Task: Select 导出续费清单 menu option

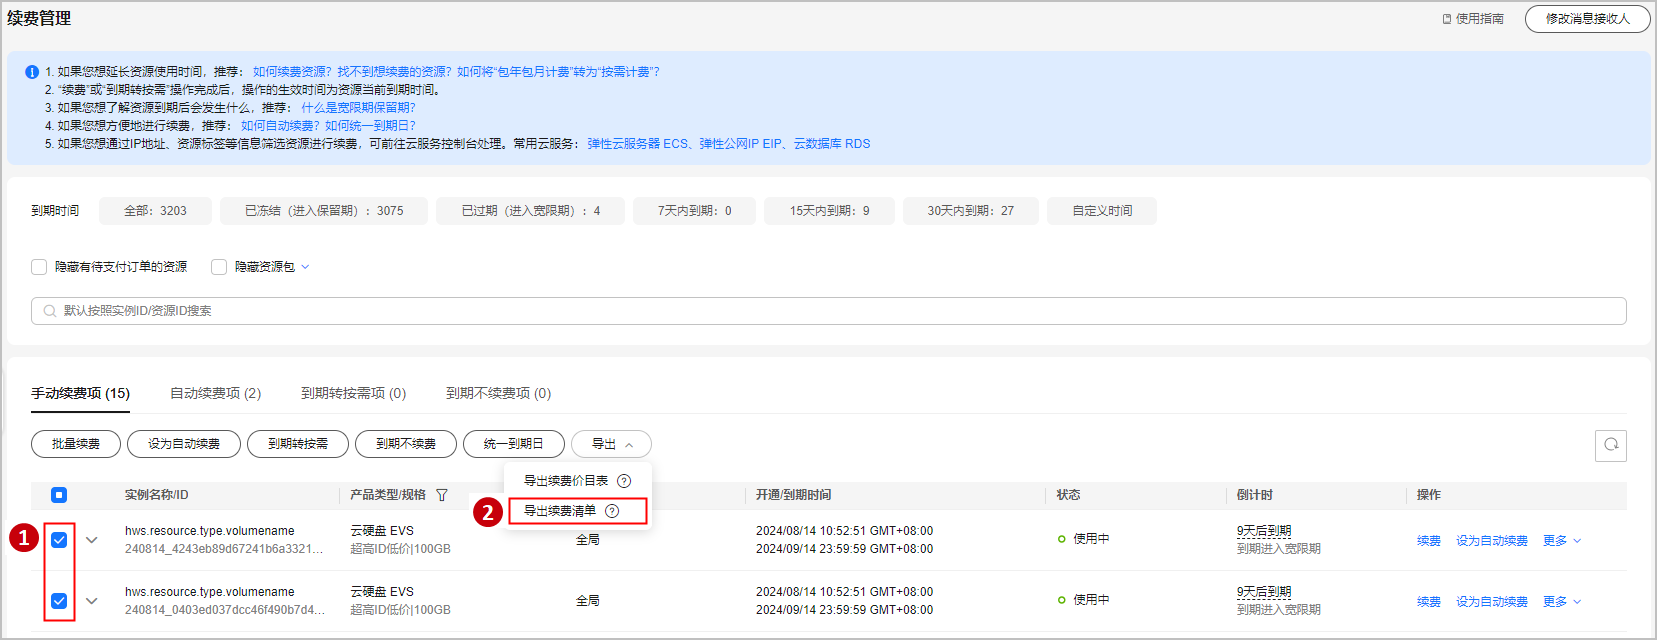Action: coord(560,511)
